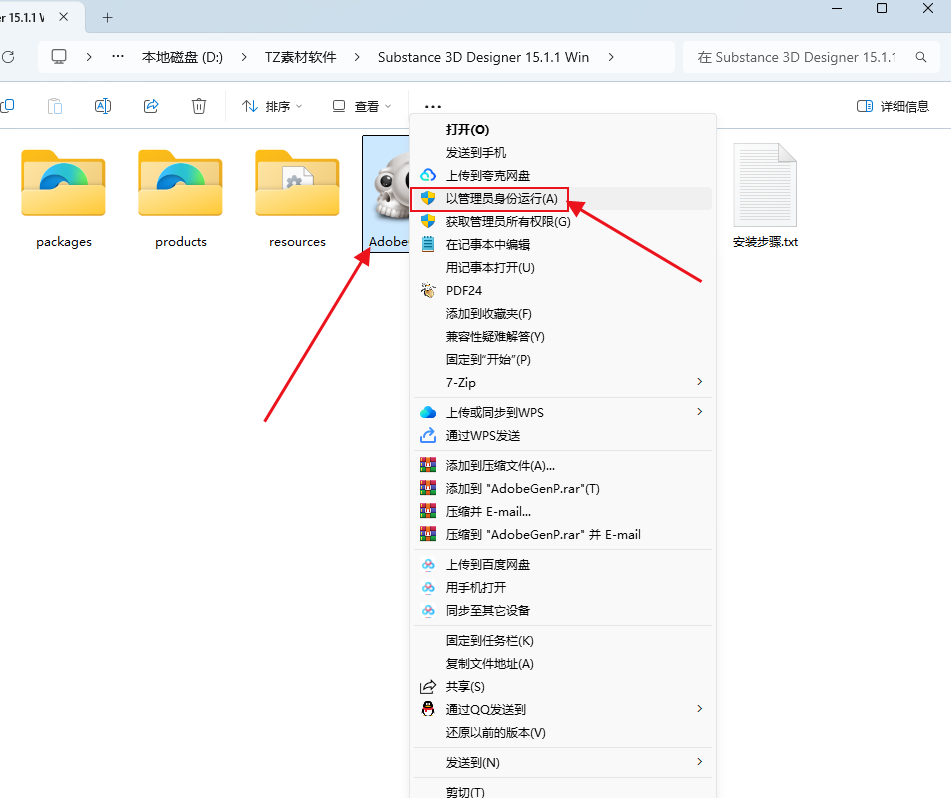Viewport: 951px width, 798px height.
Task: Choose 压缩到 "AdobeGenP.rar" 并 E-mail item
Action: 563,535
